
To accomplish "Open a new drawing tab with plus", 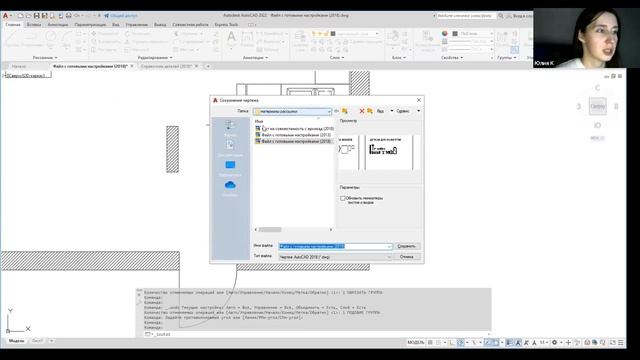I will [208, 66].
